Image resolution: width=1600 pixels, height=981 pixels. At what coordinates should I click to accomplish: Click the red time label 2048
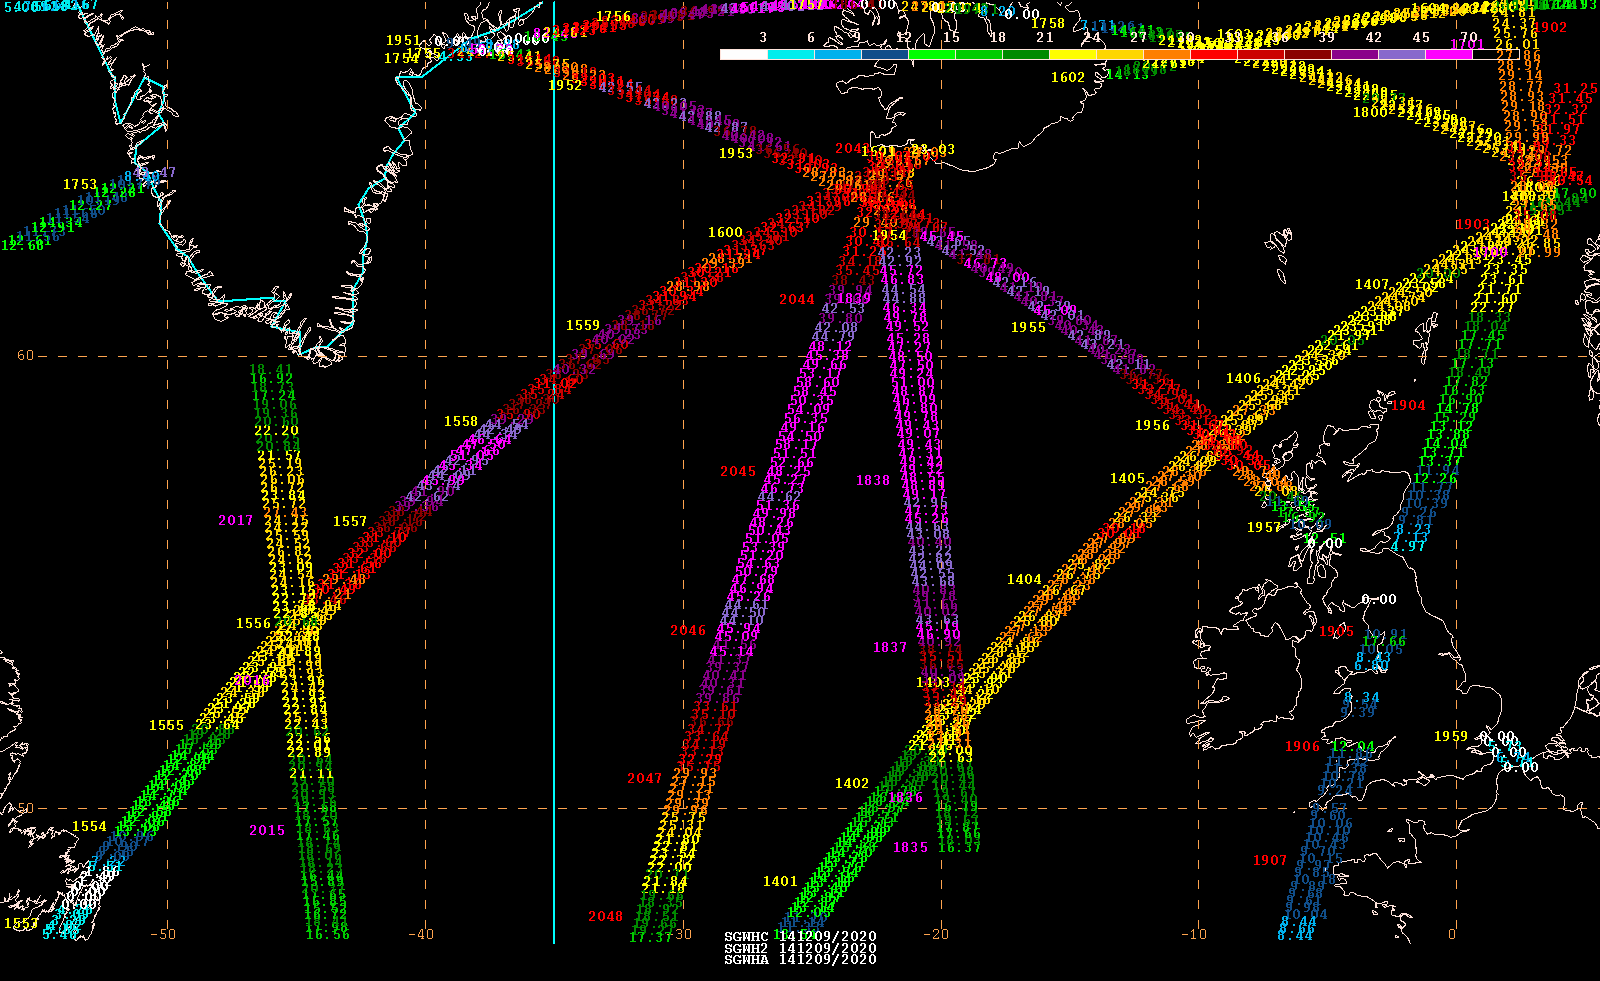605,916
